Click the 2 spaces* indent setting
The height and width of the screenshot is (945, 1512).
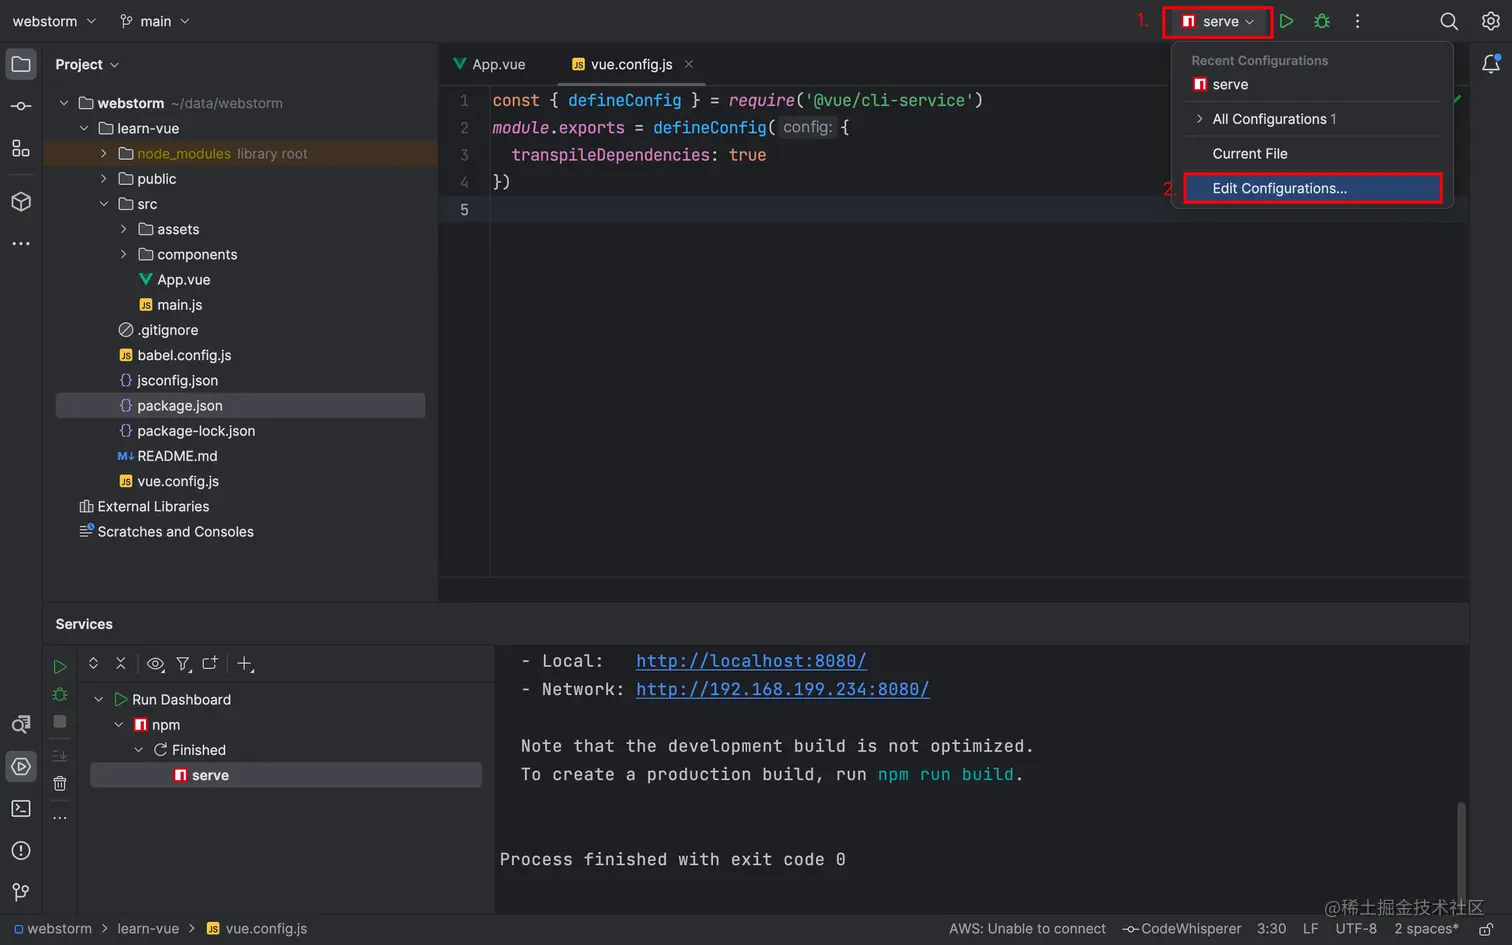pos(1427,929)
